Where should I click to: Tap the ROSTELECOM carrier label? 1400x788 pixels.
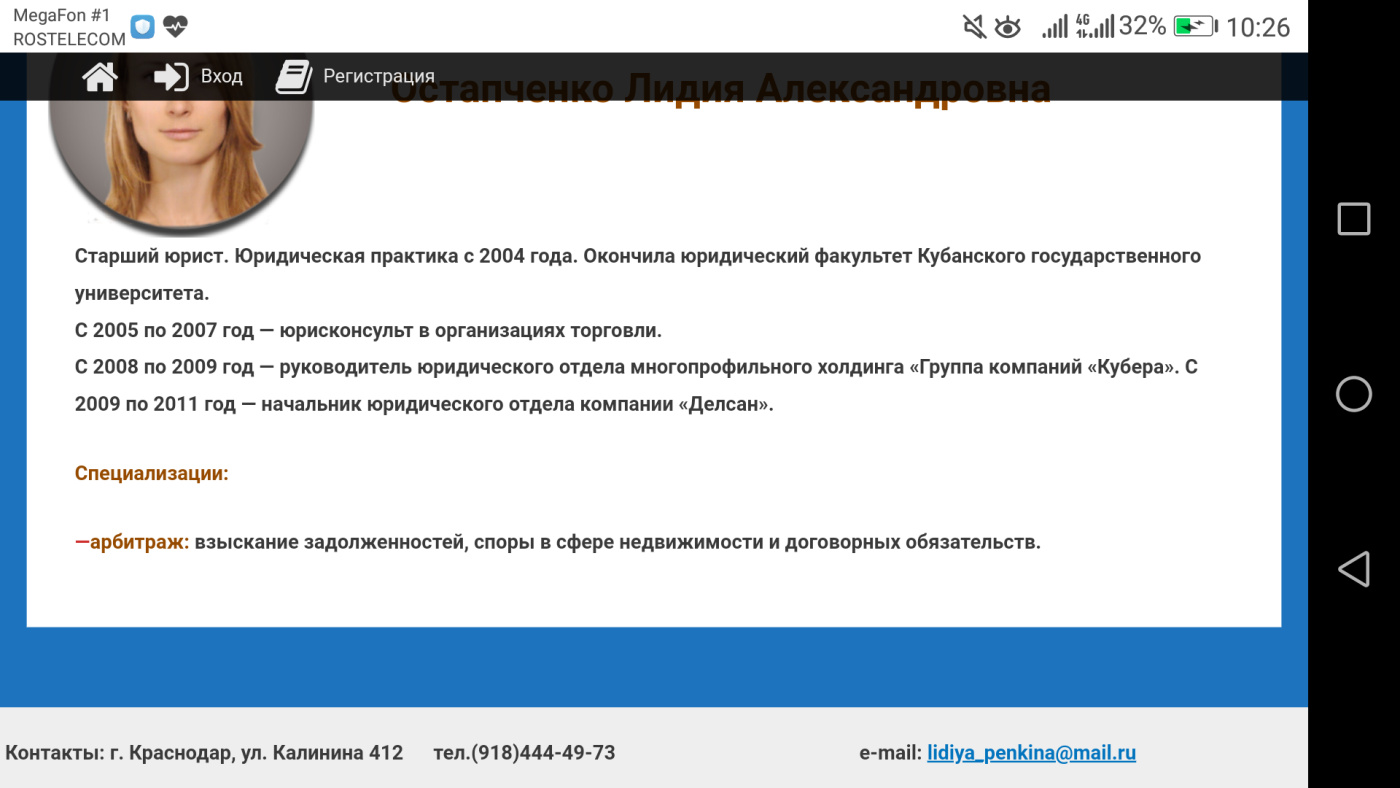(69, 39)
